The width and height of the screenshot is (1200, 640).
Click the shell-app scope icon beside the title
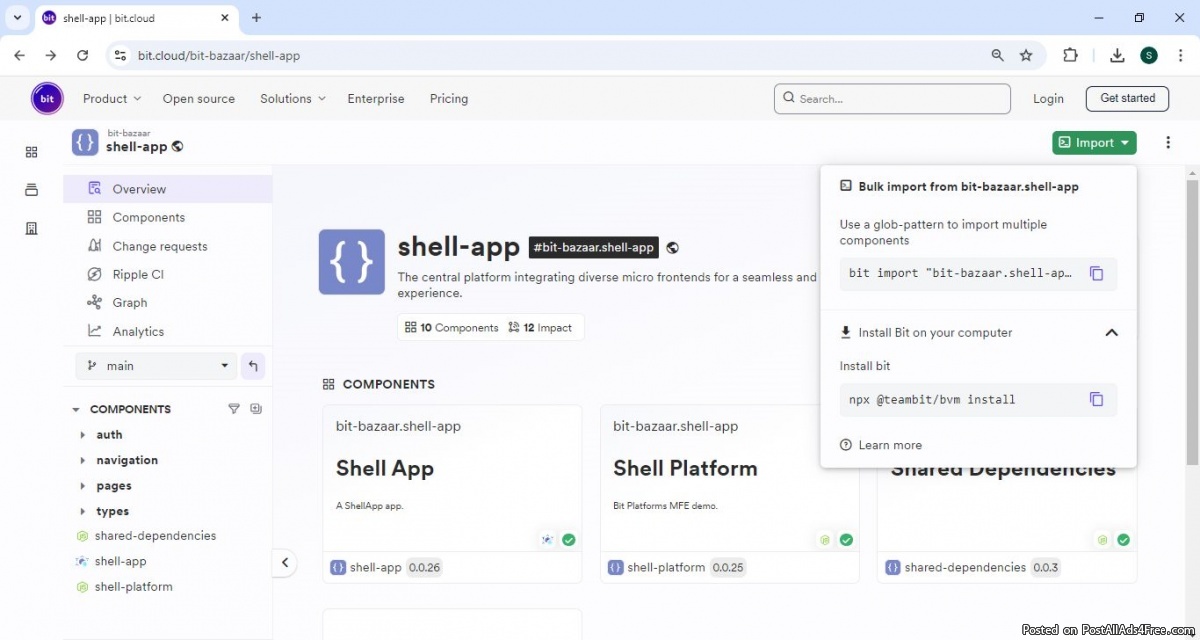(x=85, y=142)
